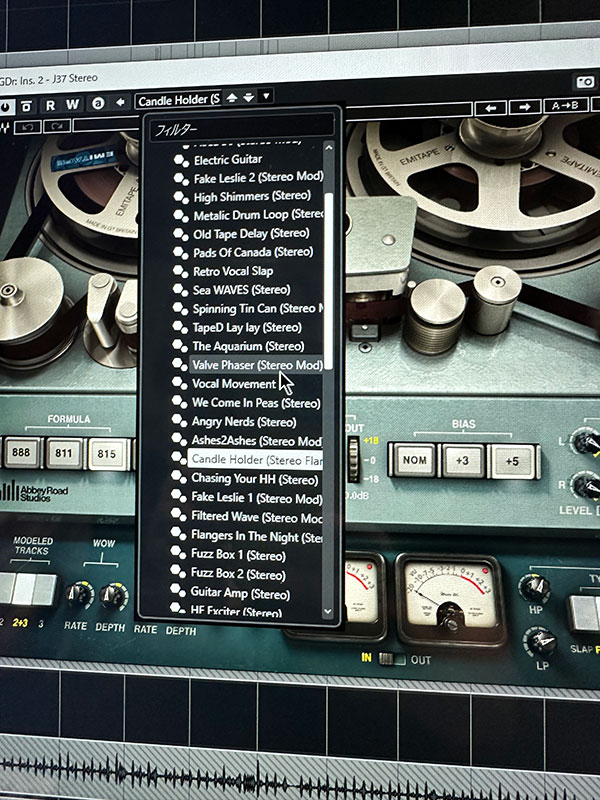This screenshot has width=600, height=800.
Task: Open the Candle Holder preset name box
Action: click(x=178, y=100)
